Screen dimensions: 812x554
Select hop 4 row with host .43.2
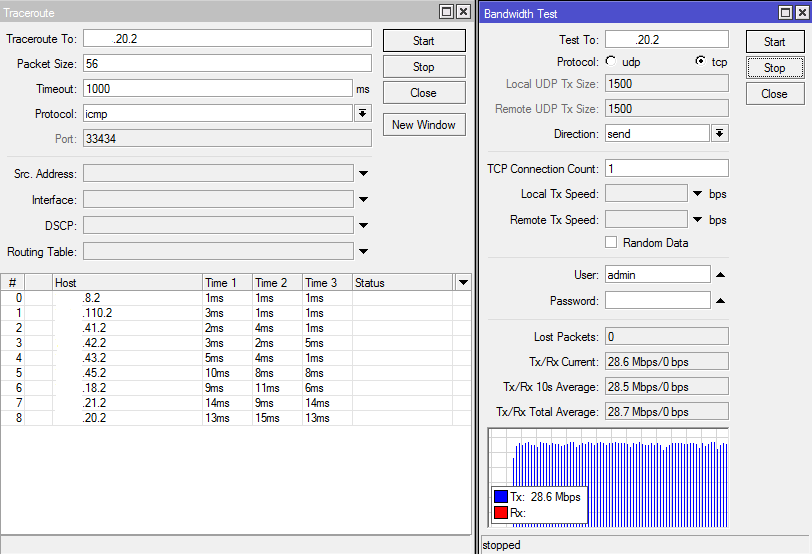tap(236, 358)
